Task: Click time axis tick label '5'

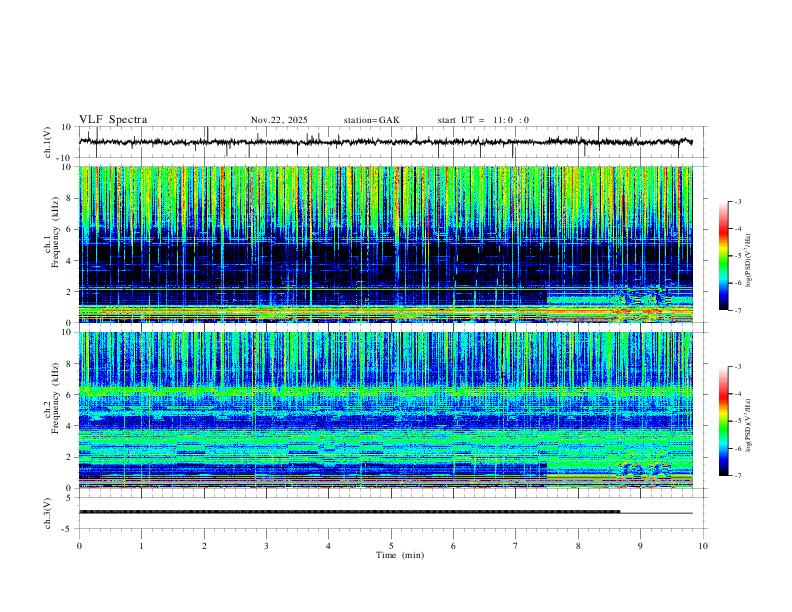Action: pyautogui.click(x=391, y=546)
